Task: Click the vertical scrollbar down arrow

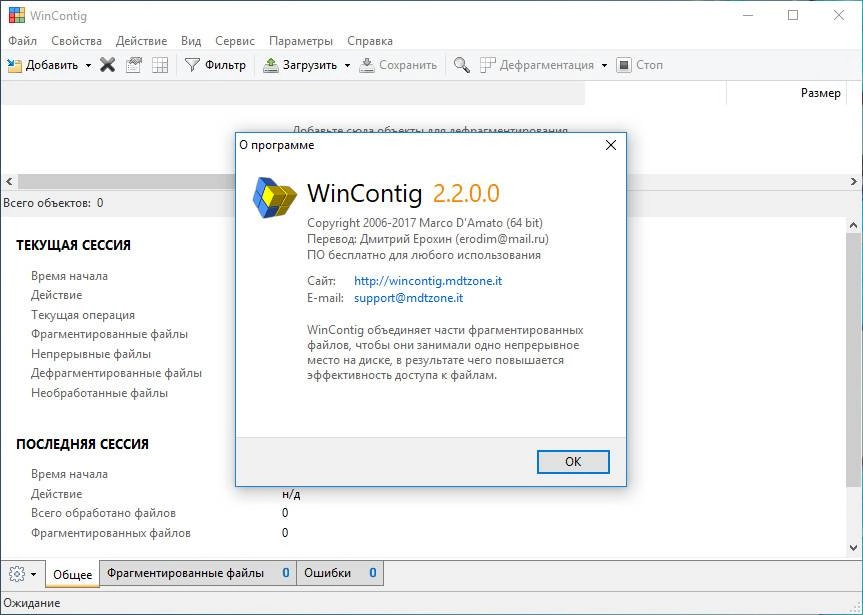Action: coord(854,548)
